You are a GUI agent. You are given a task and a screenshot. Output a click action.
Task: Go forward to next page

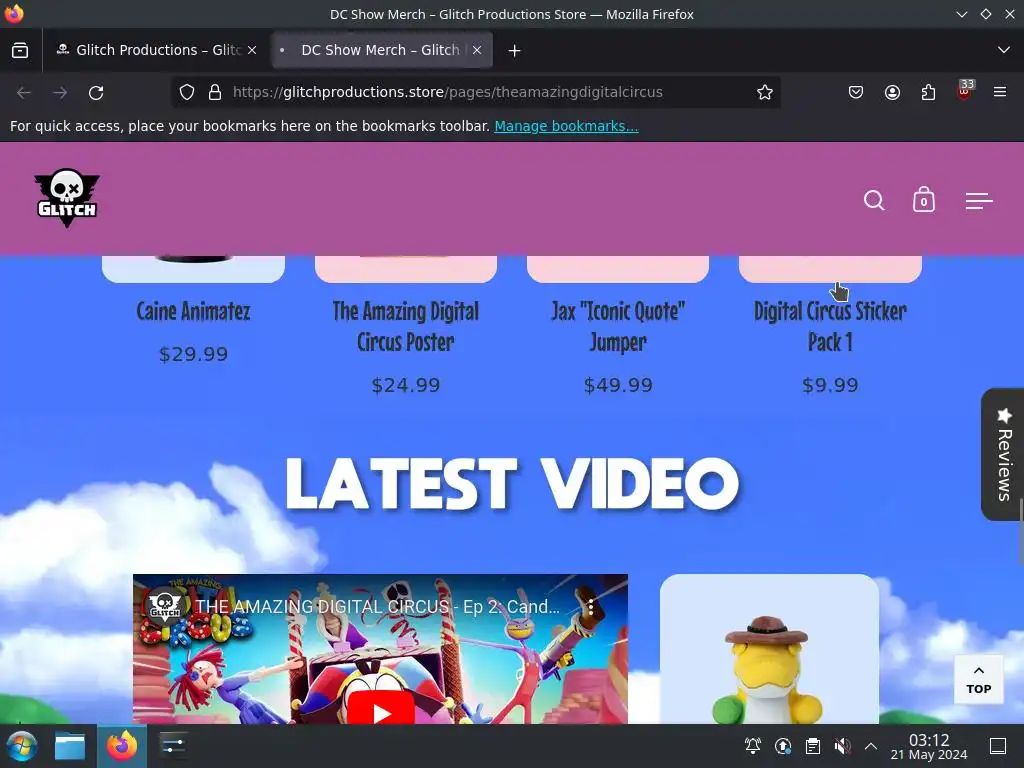(60, 93)
